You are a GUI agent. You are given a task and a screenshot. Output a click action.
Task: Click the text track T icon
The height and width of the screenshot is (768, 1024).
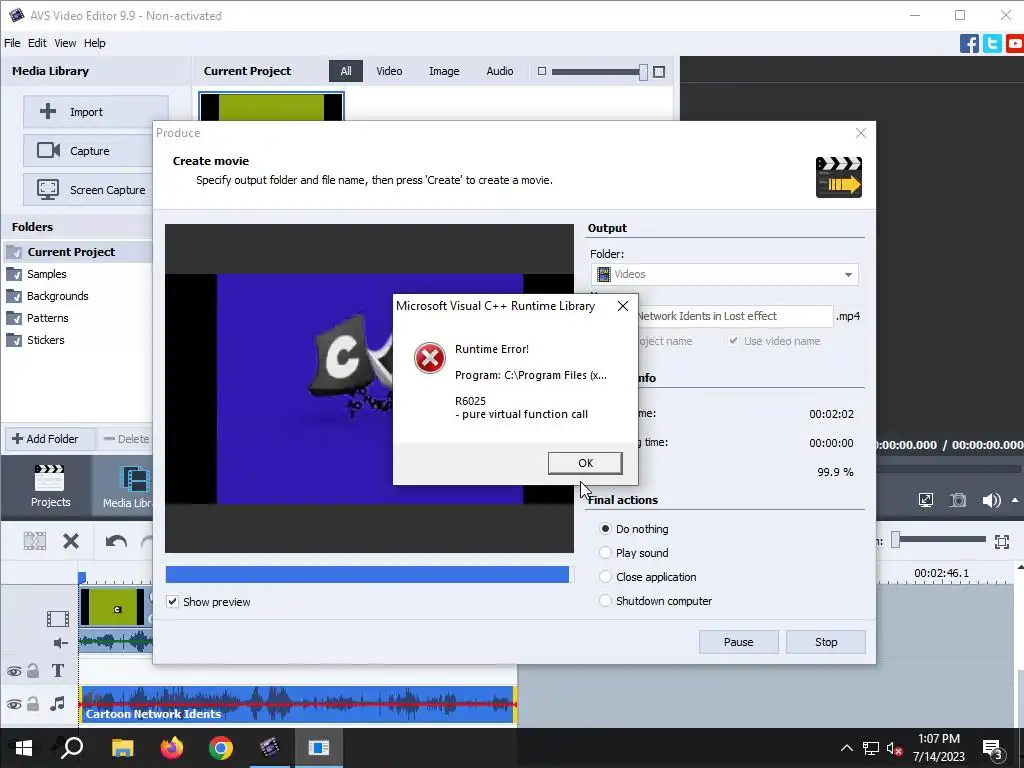[x=57, y=671]
